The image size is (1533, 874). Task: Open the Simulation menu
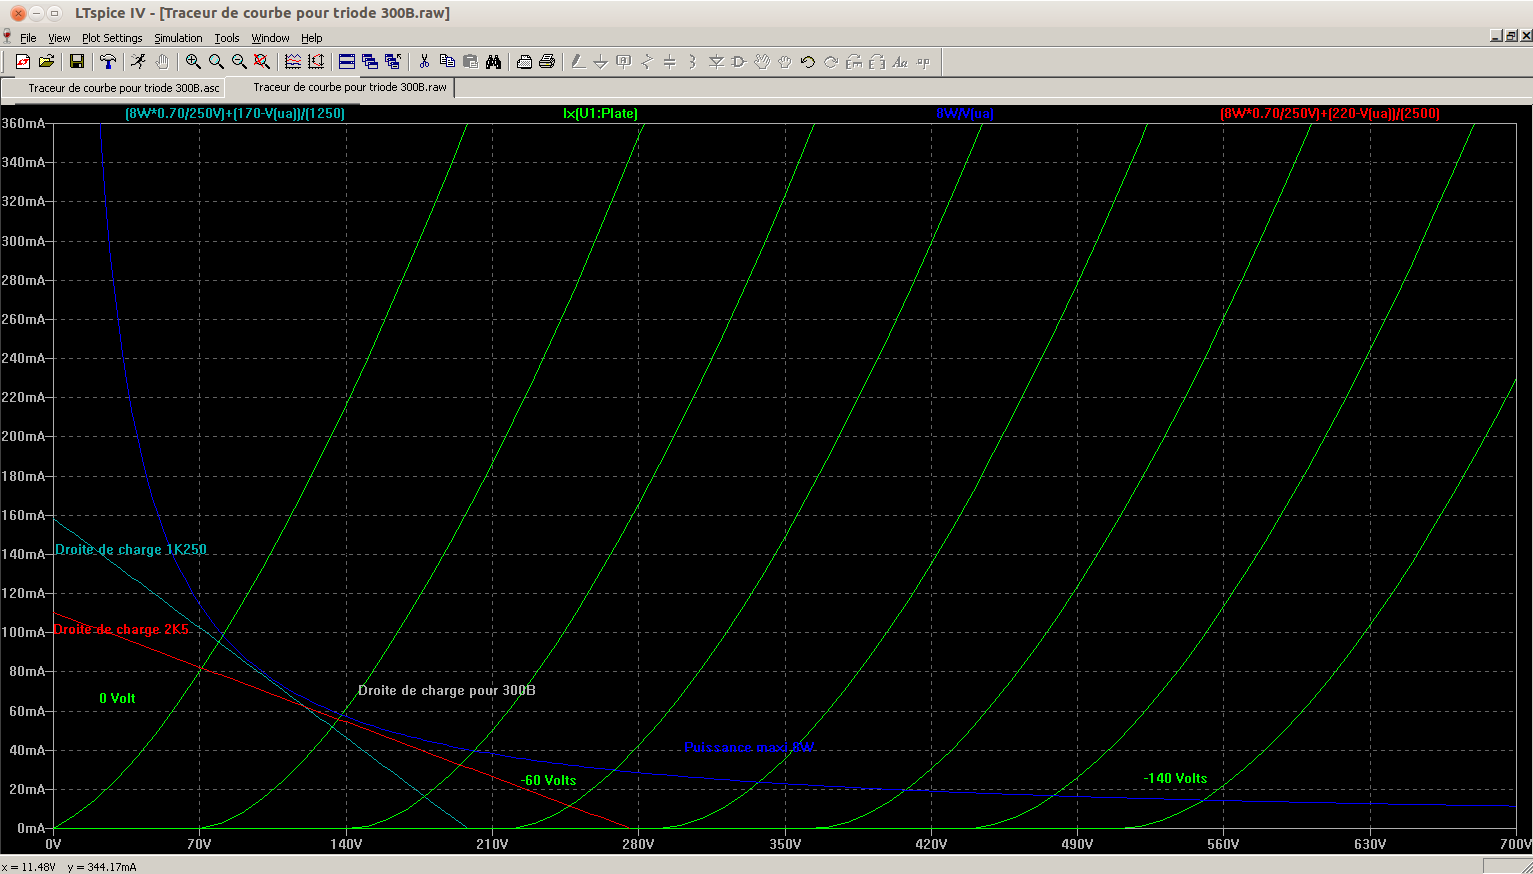[178, 38]
